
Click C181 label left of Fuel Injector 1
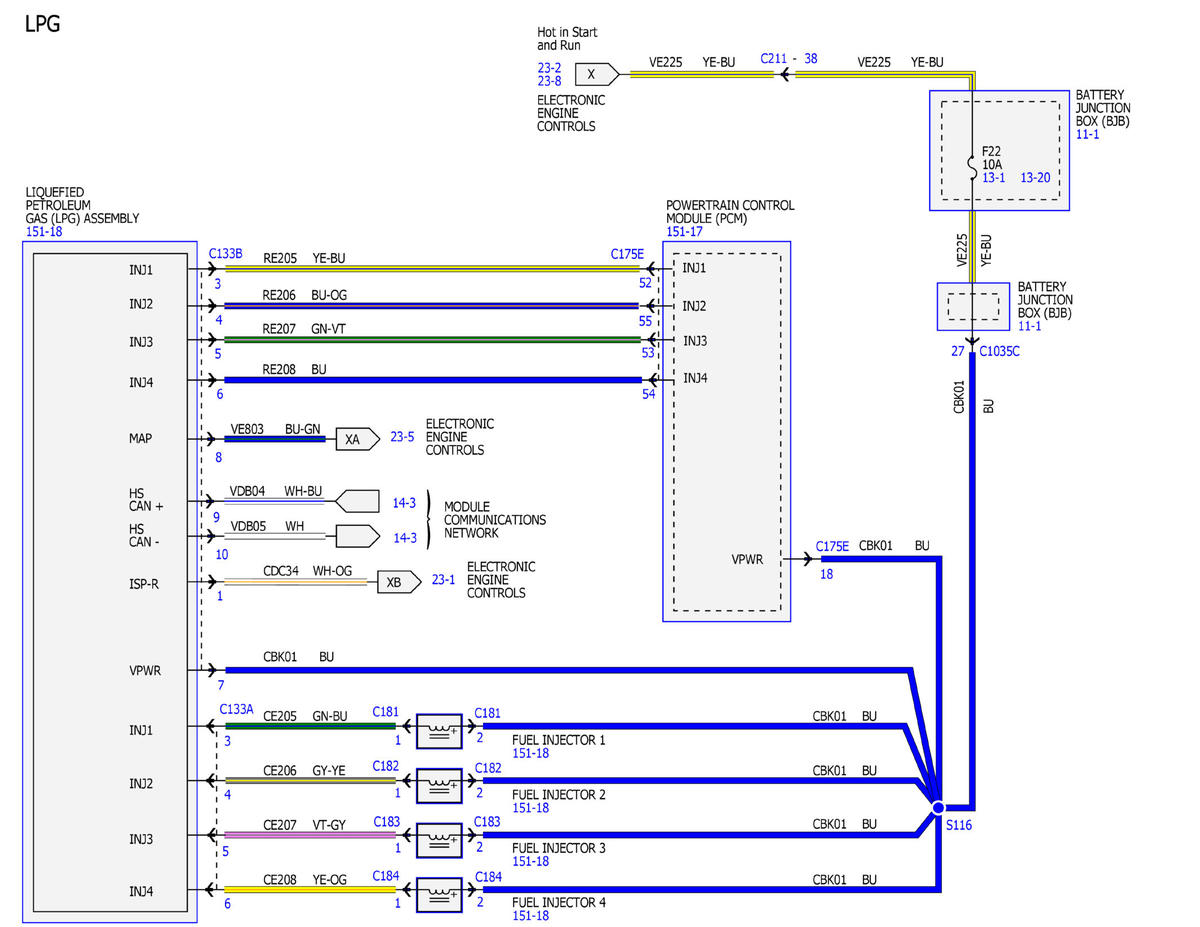386,713
